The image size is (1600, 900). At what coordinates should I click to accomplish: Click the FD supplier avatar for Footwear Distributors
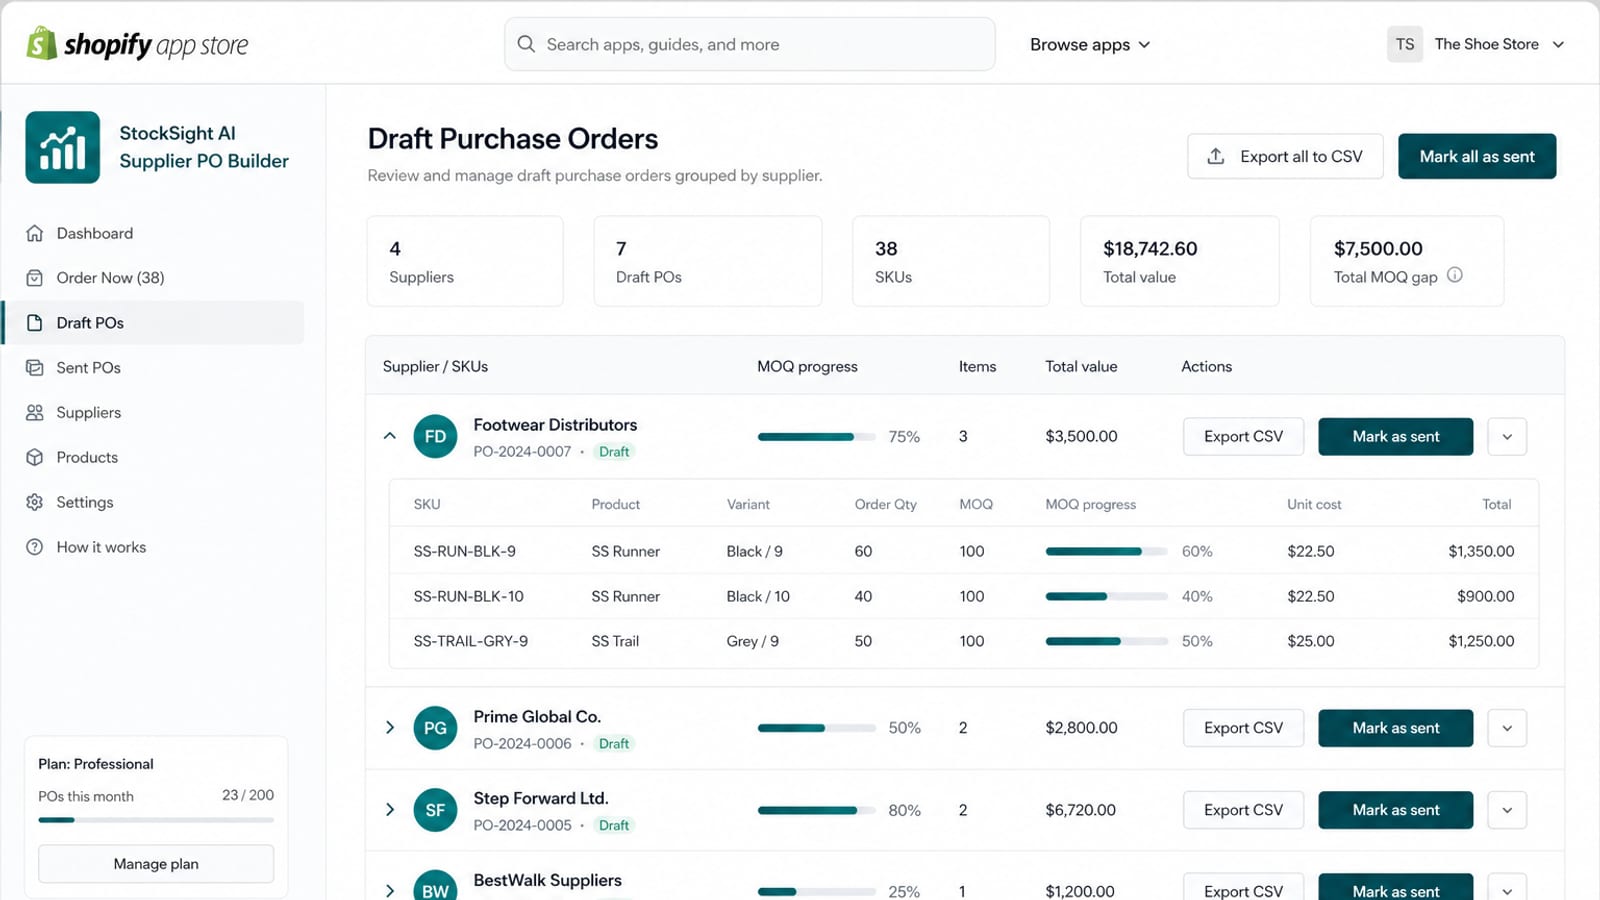[x=435, y=437]
